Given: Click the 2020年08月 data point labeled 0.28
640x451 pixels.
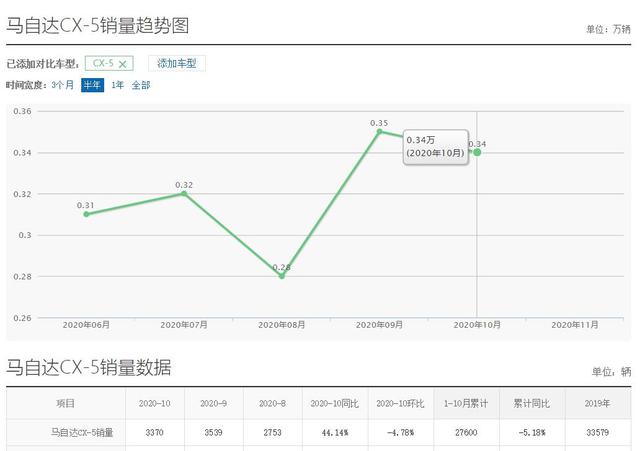Looking at the screenshot, I should point(282,276).
